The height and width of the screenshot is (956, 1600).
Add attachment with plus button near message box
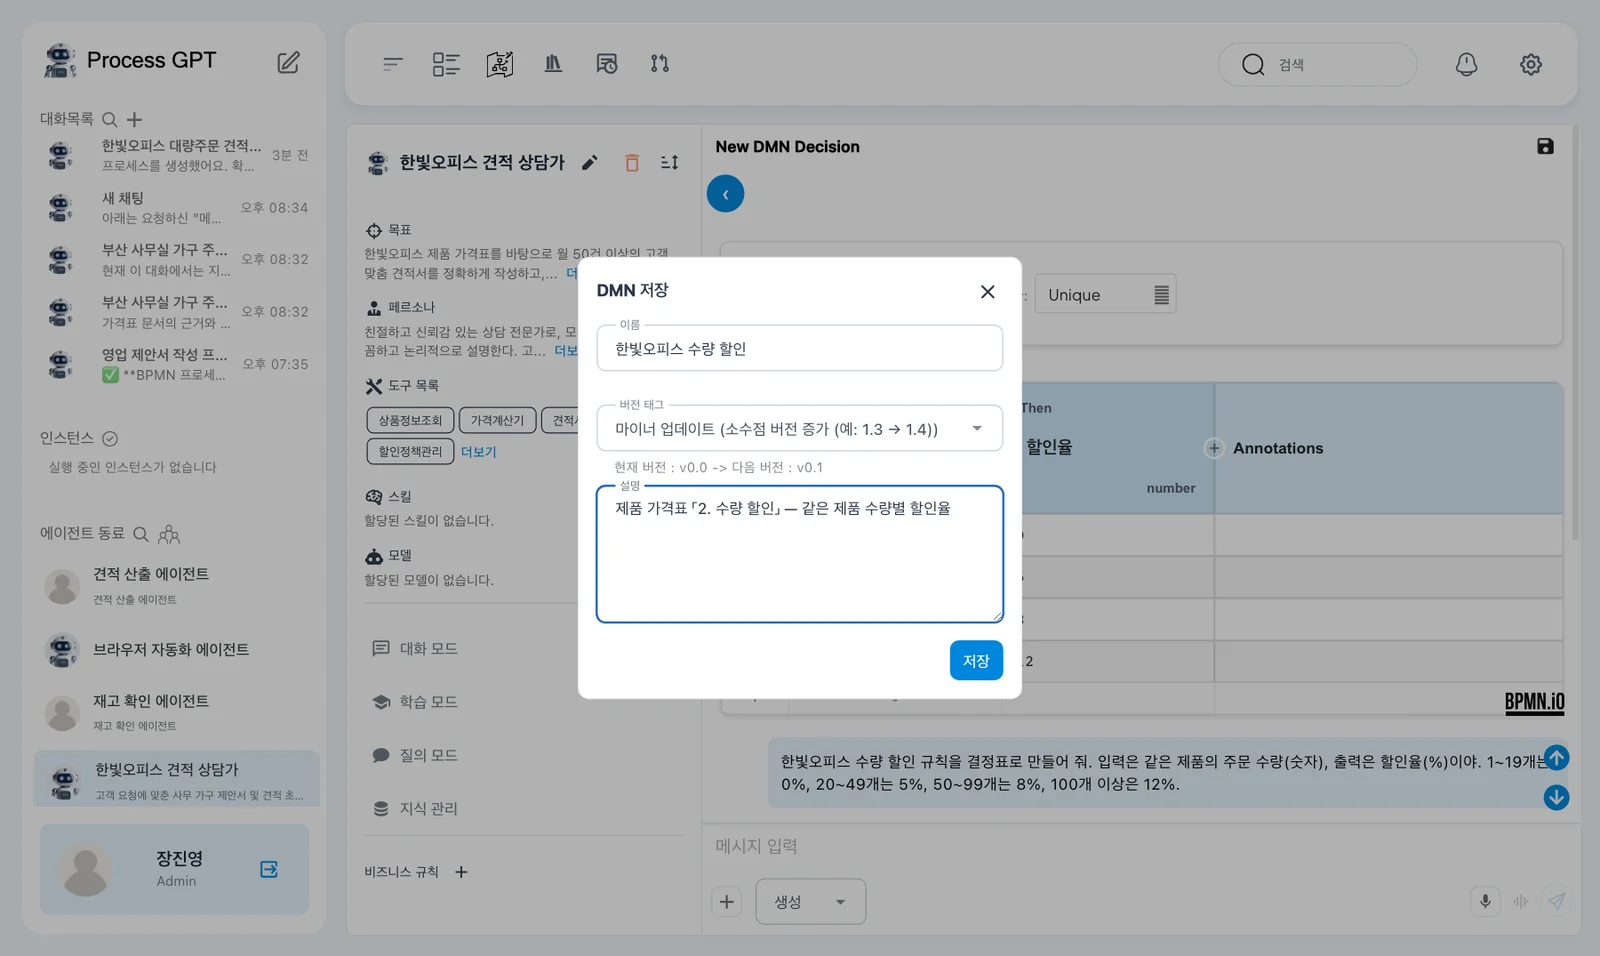pyautogui.click(x=727, y=902)
